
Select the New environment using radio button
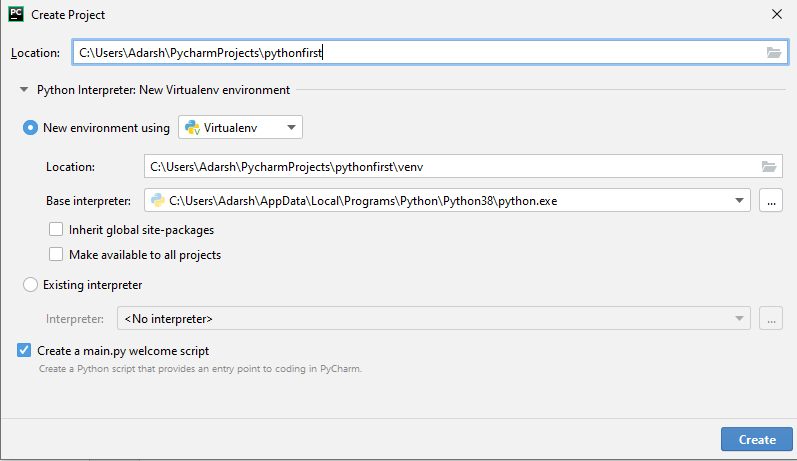coord(30,128)
